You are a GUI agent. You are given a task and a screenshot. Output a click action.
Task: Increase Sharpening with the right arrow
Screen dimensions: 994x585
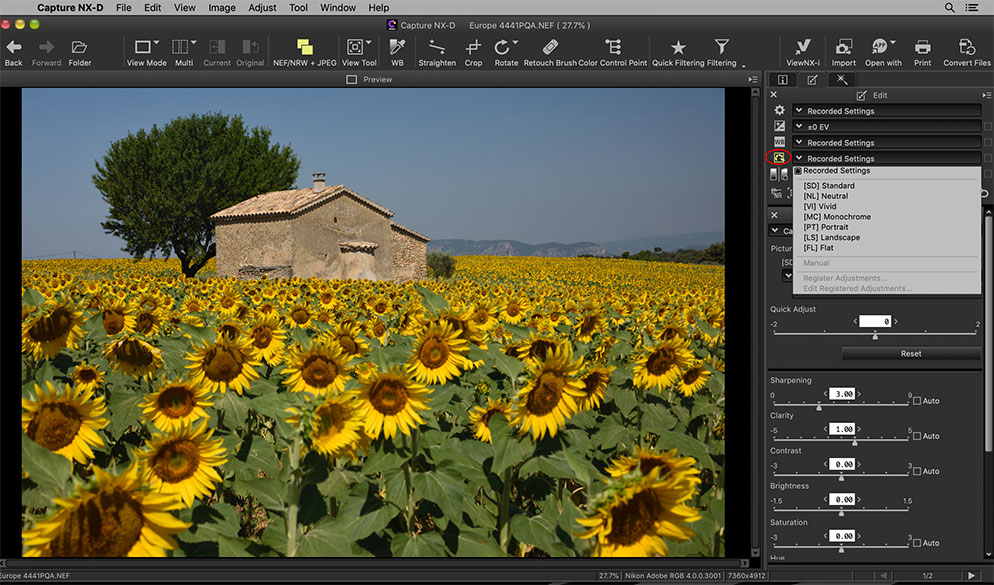pyautogui.click(x=859, y=394)
